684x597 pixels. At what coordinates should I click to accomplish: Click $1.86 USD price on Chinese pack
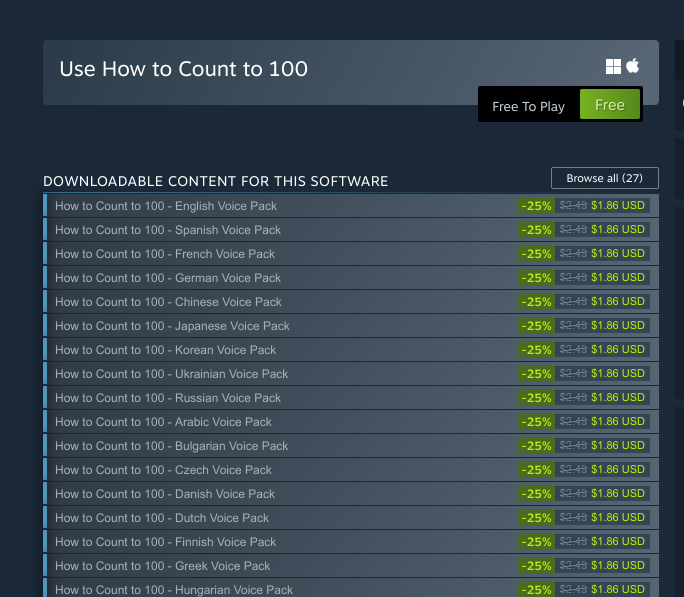click(618, 301)
